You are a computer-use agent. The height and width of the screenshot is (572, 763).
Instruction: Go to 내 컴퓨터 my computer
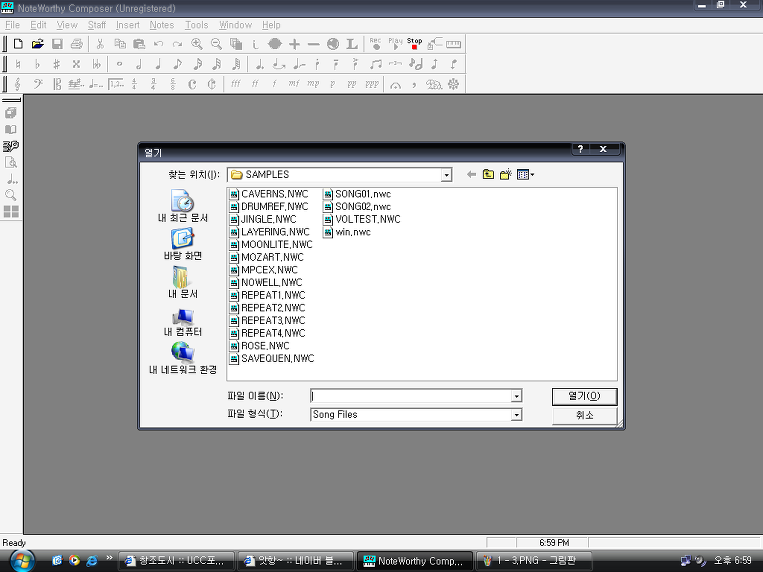[182, 321]
